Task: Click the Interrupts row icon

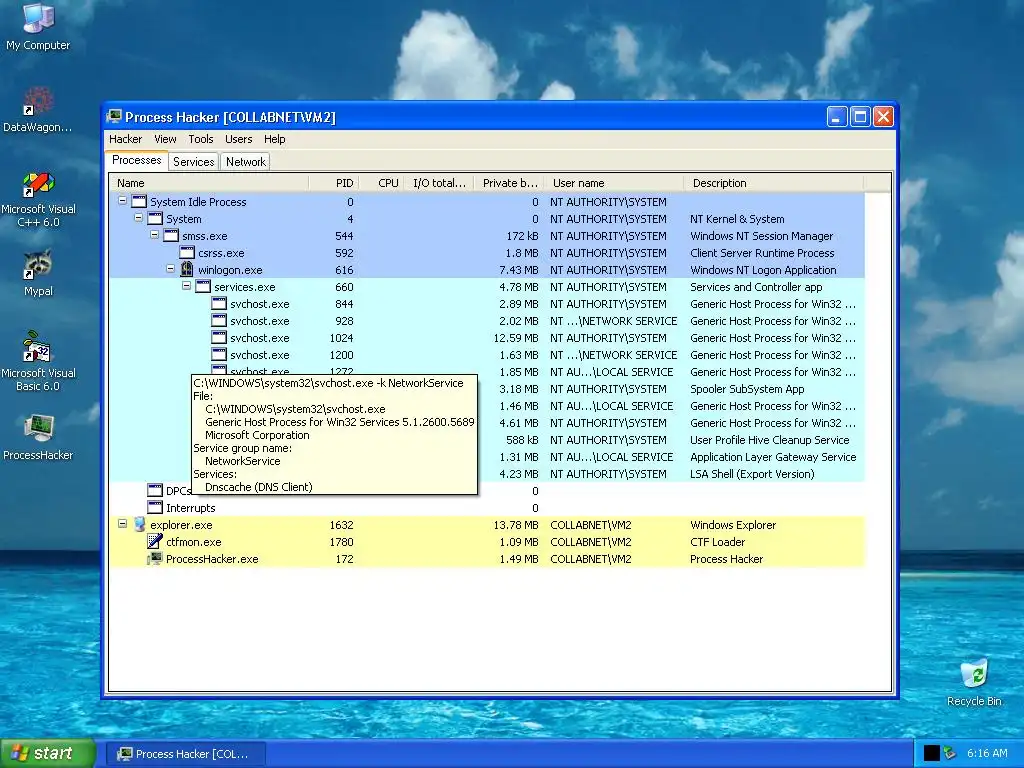Action: point(155,507)
